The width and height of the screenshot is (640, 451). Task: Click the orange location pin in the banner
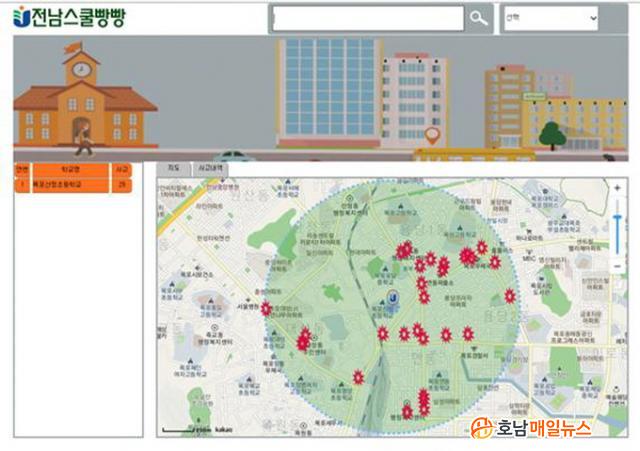[x=432, y=134]
